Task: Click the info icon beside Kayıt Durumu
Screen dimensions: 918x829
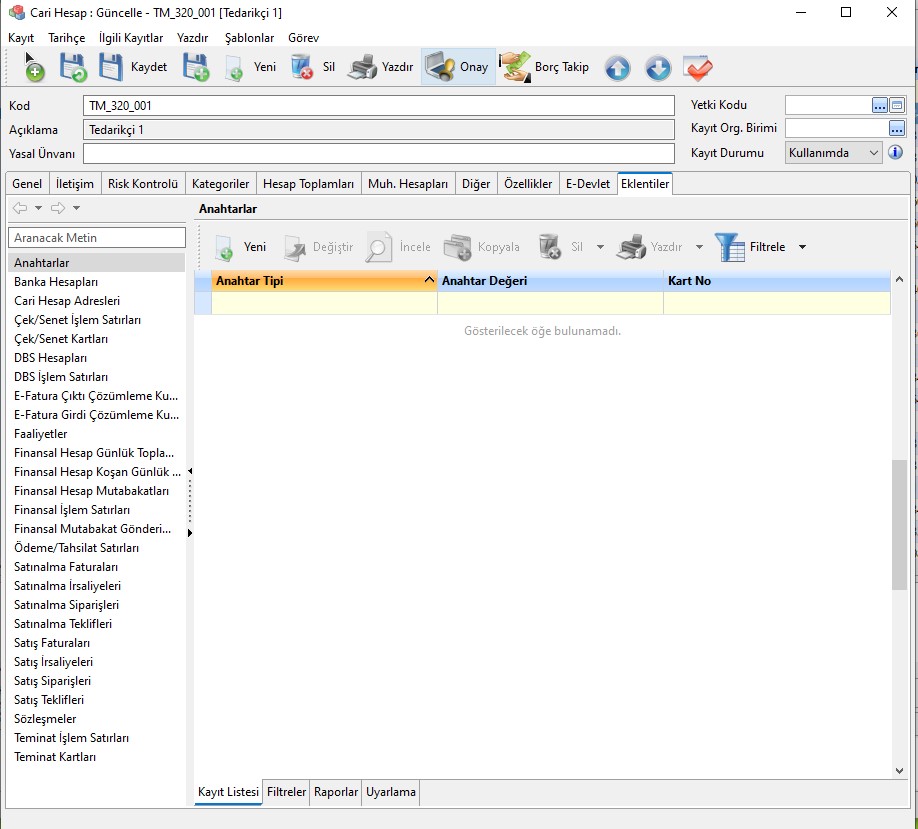Action: pos(896,153)
